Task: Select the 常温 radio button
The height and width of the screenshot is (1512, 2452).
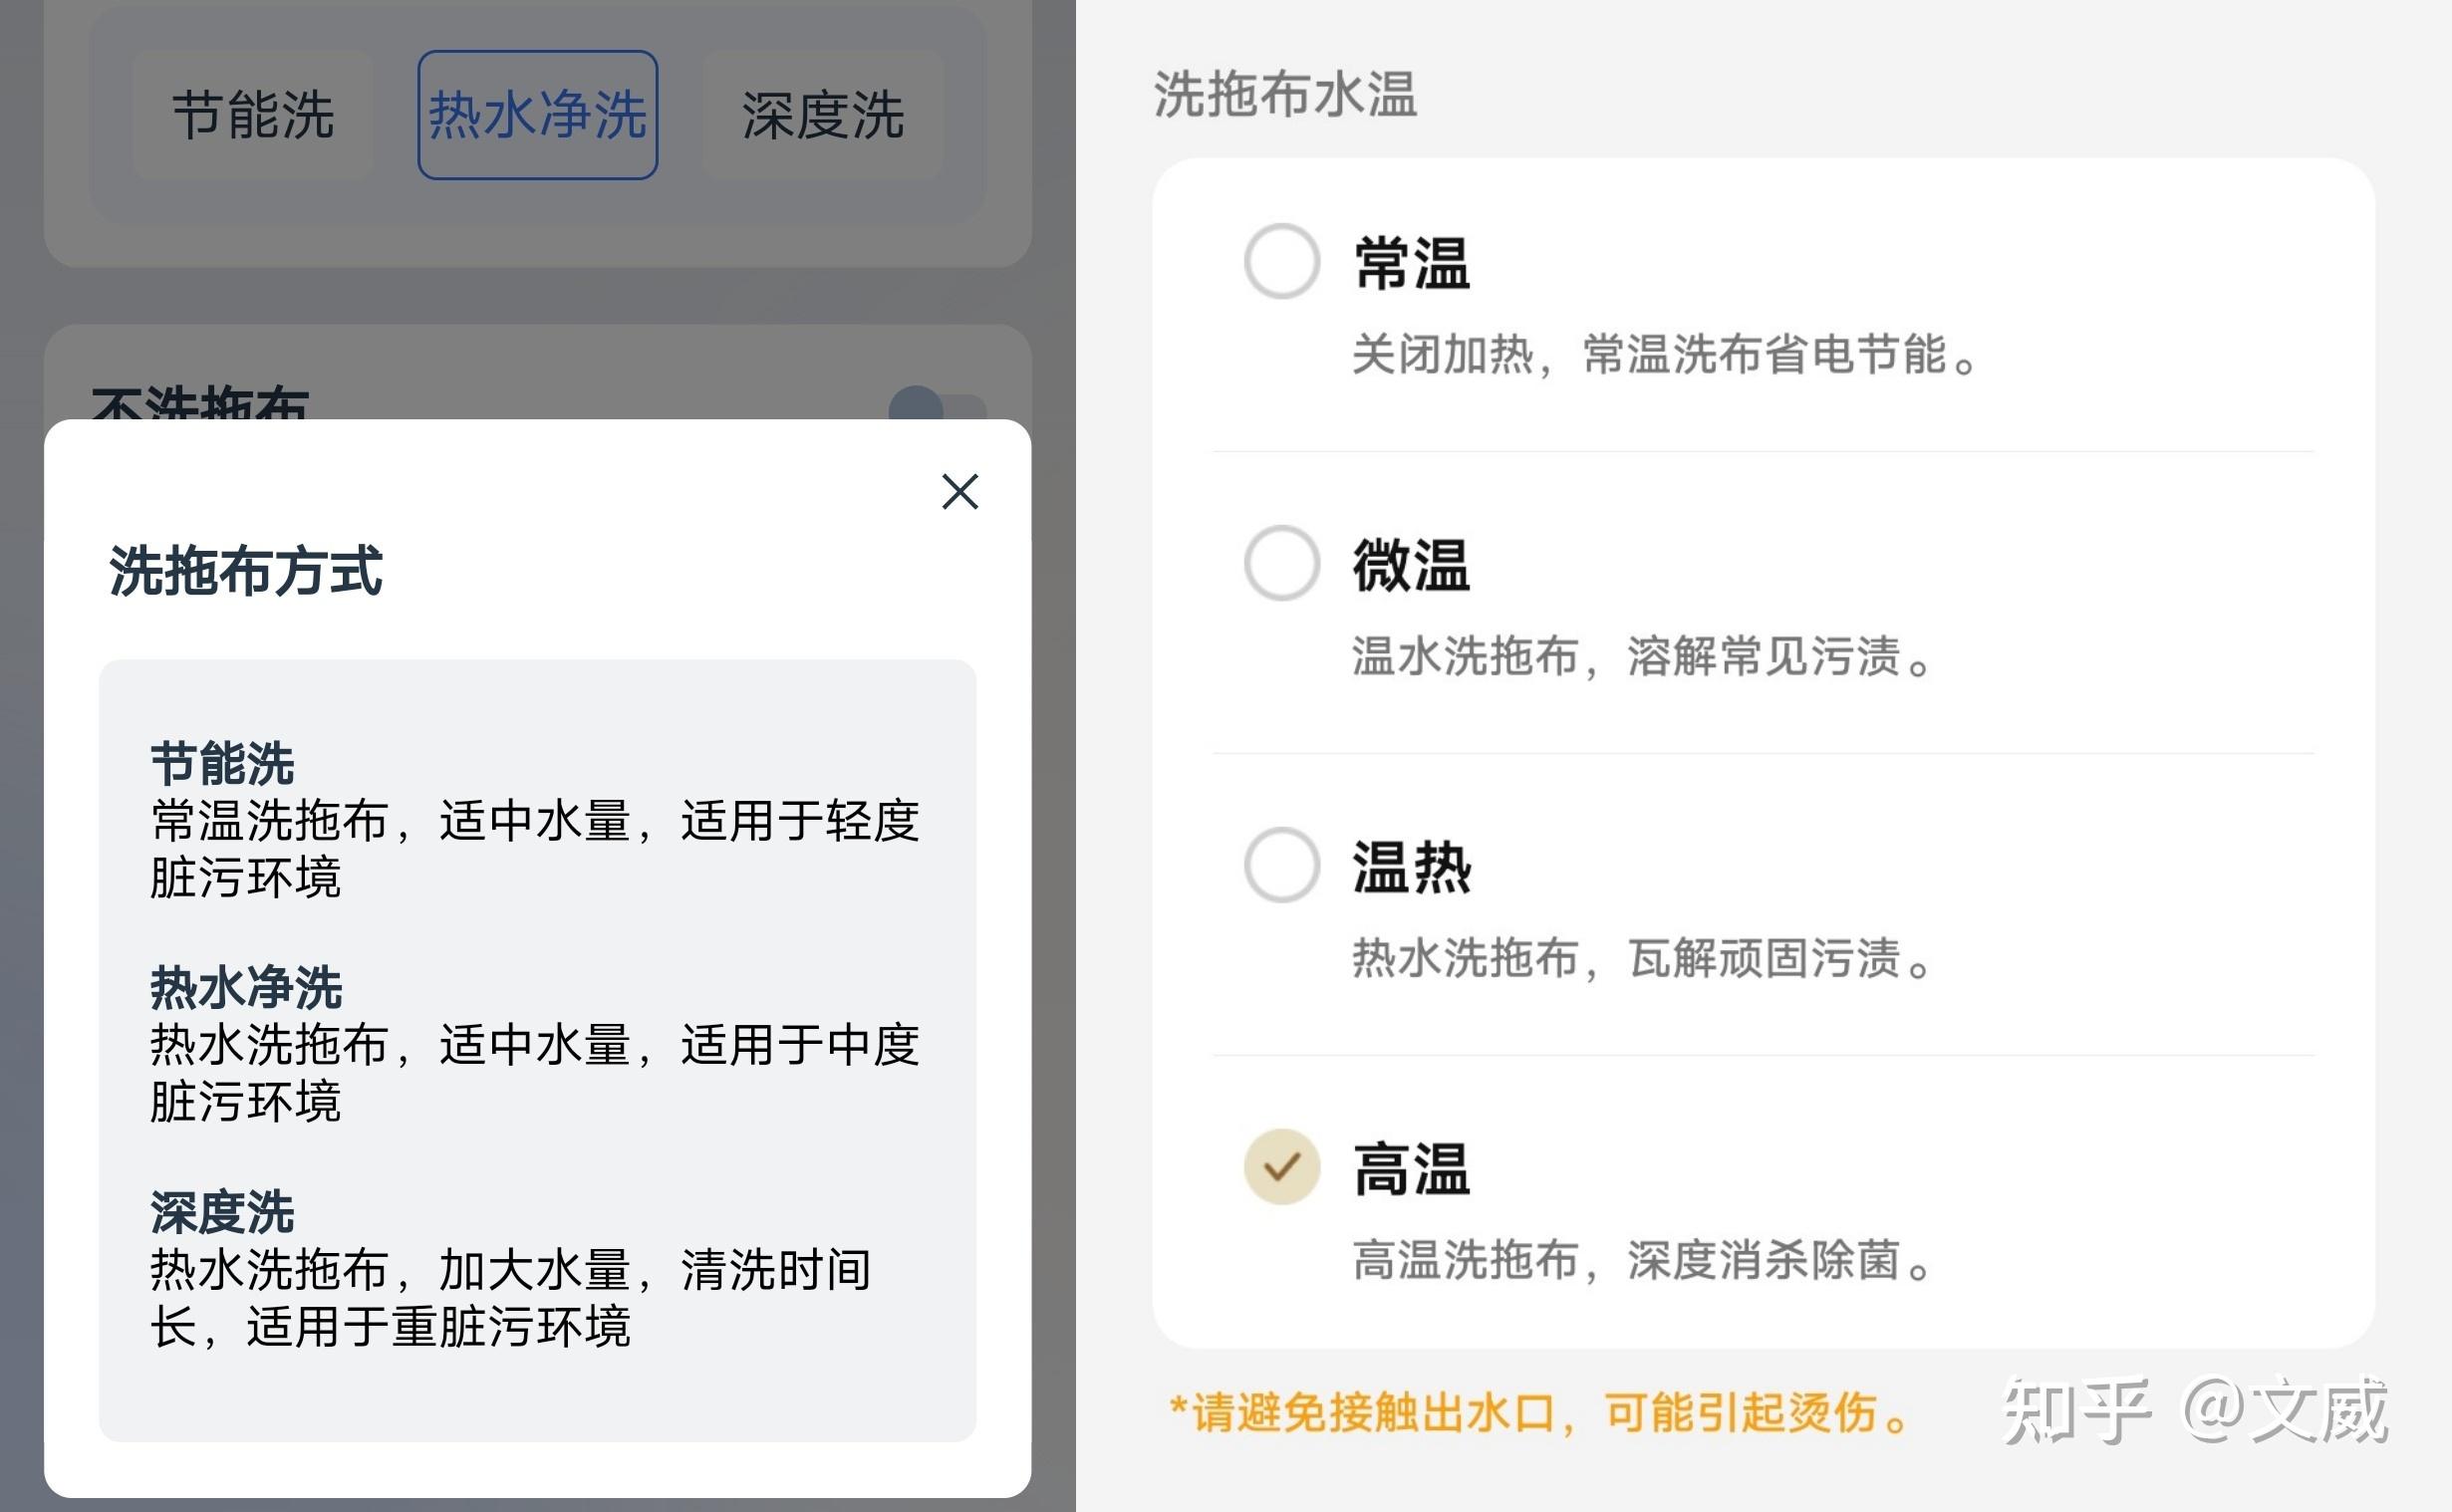Action: [x=1281, y=261]
